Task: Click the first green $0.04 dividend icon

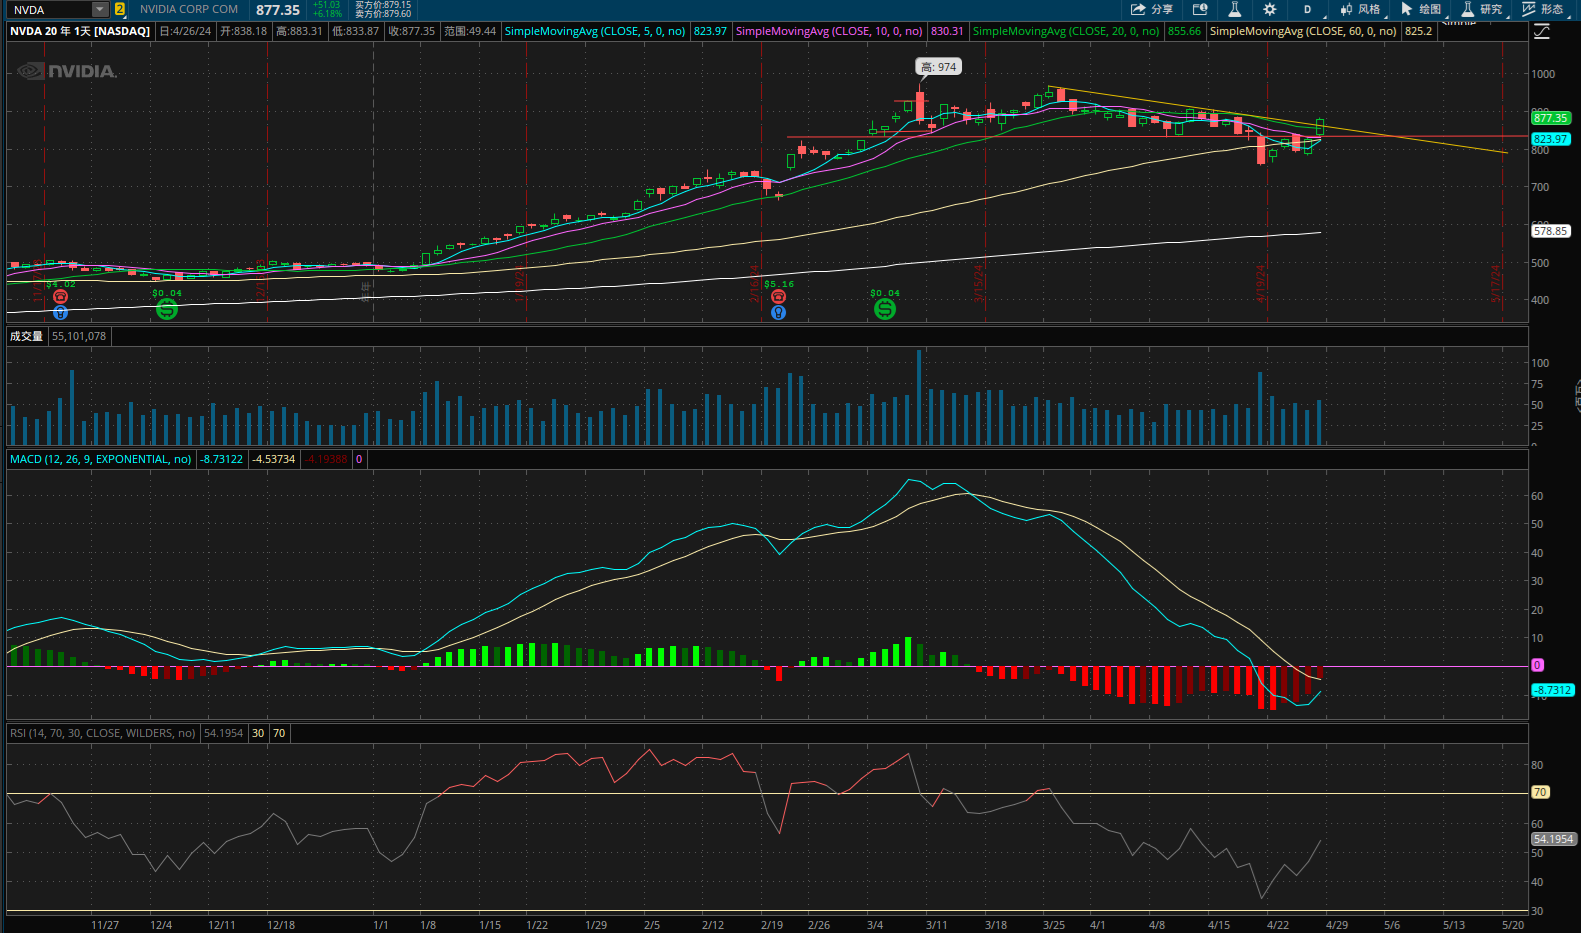Action: click(167, 310)
